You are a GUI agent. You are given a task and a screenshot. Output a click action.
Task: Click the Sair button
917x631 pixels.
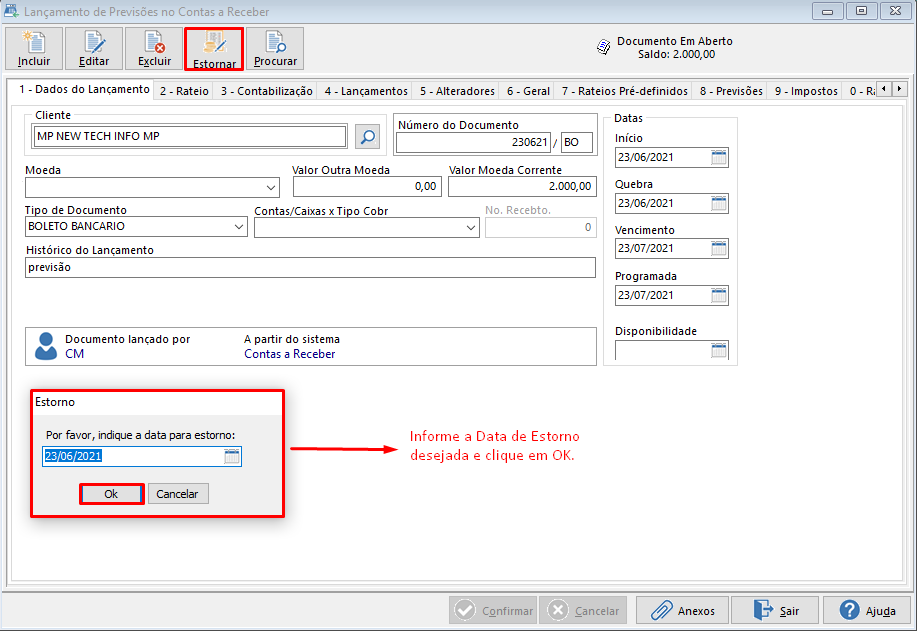click(x=775, y=611)
